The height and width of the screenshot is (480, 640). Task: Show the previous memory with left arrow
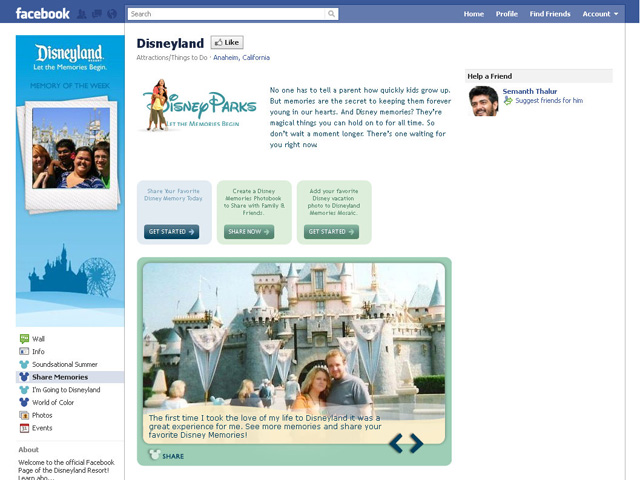tap(396, 443)
